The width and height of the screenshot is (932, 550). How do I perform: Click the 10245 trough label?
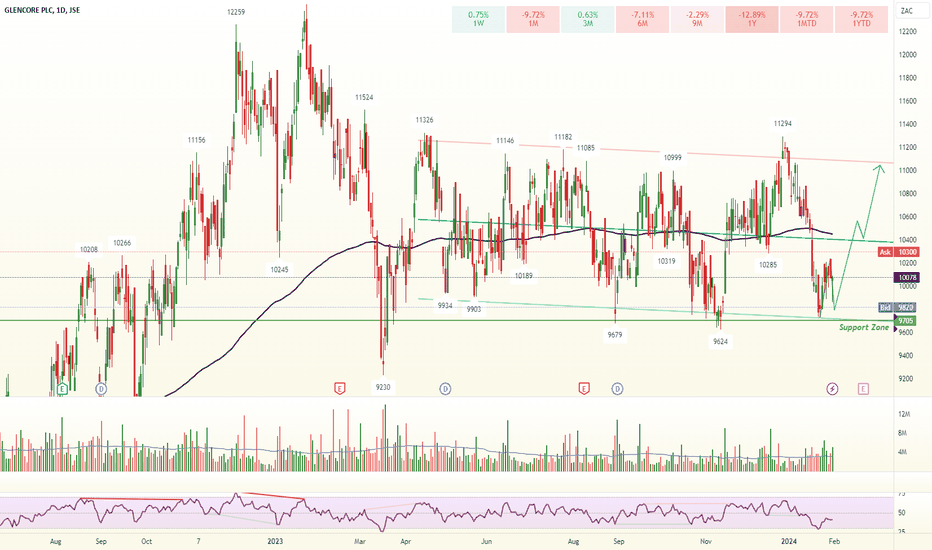pos(279,269)
